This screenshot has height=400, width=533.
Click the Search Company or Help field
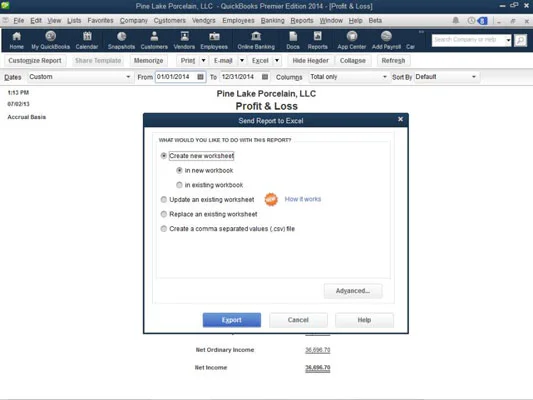tap(468, 40)
